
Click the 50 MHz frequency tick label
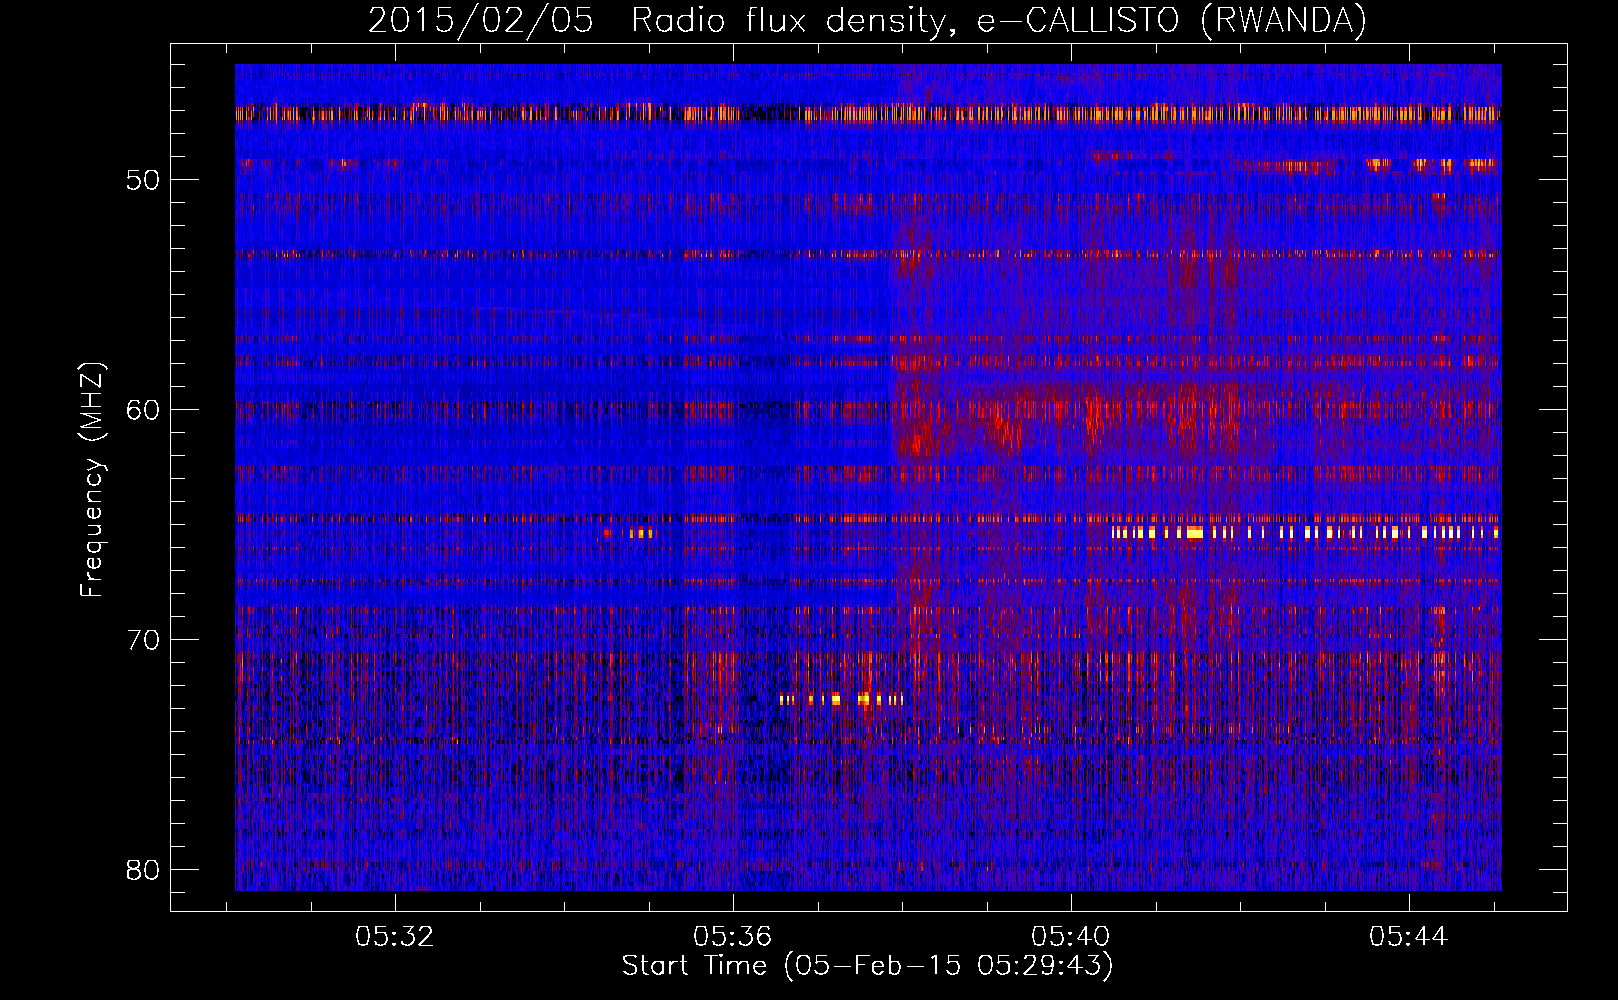143,181
